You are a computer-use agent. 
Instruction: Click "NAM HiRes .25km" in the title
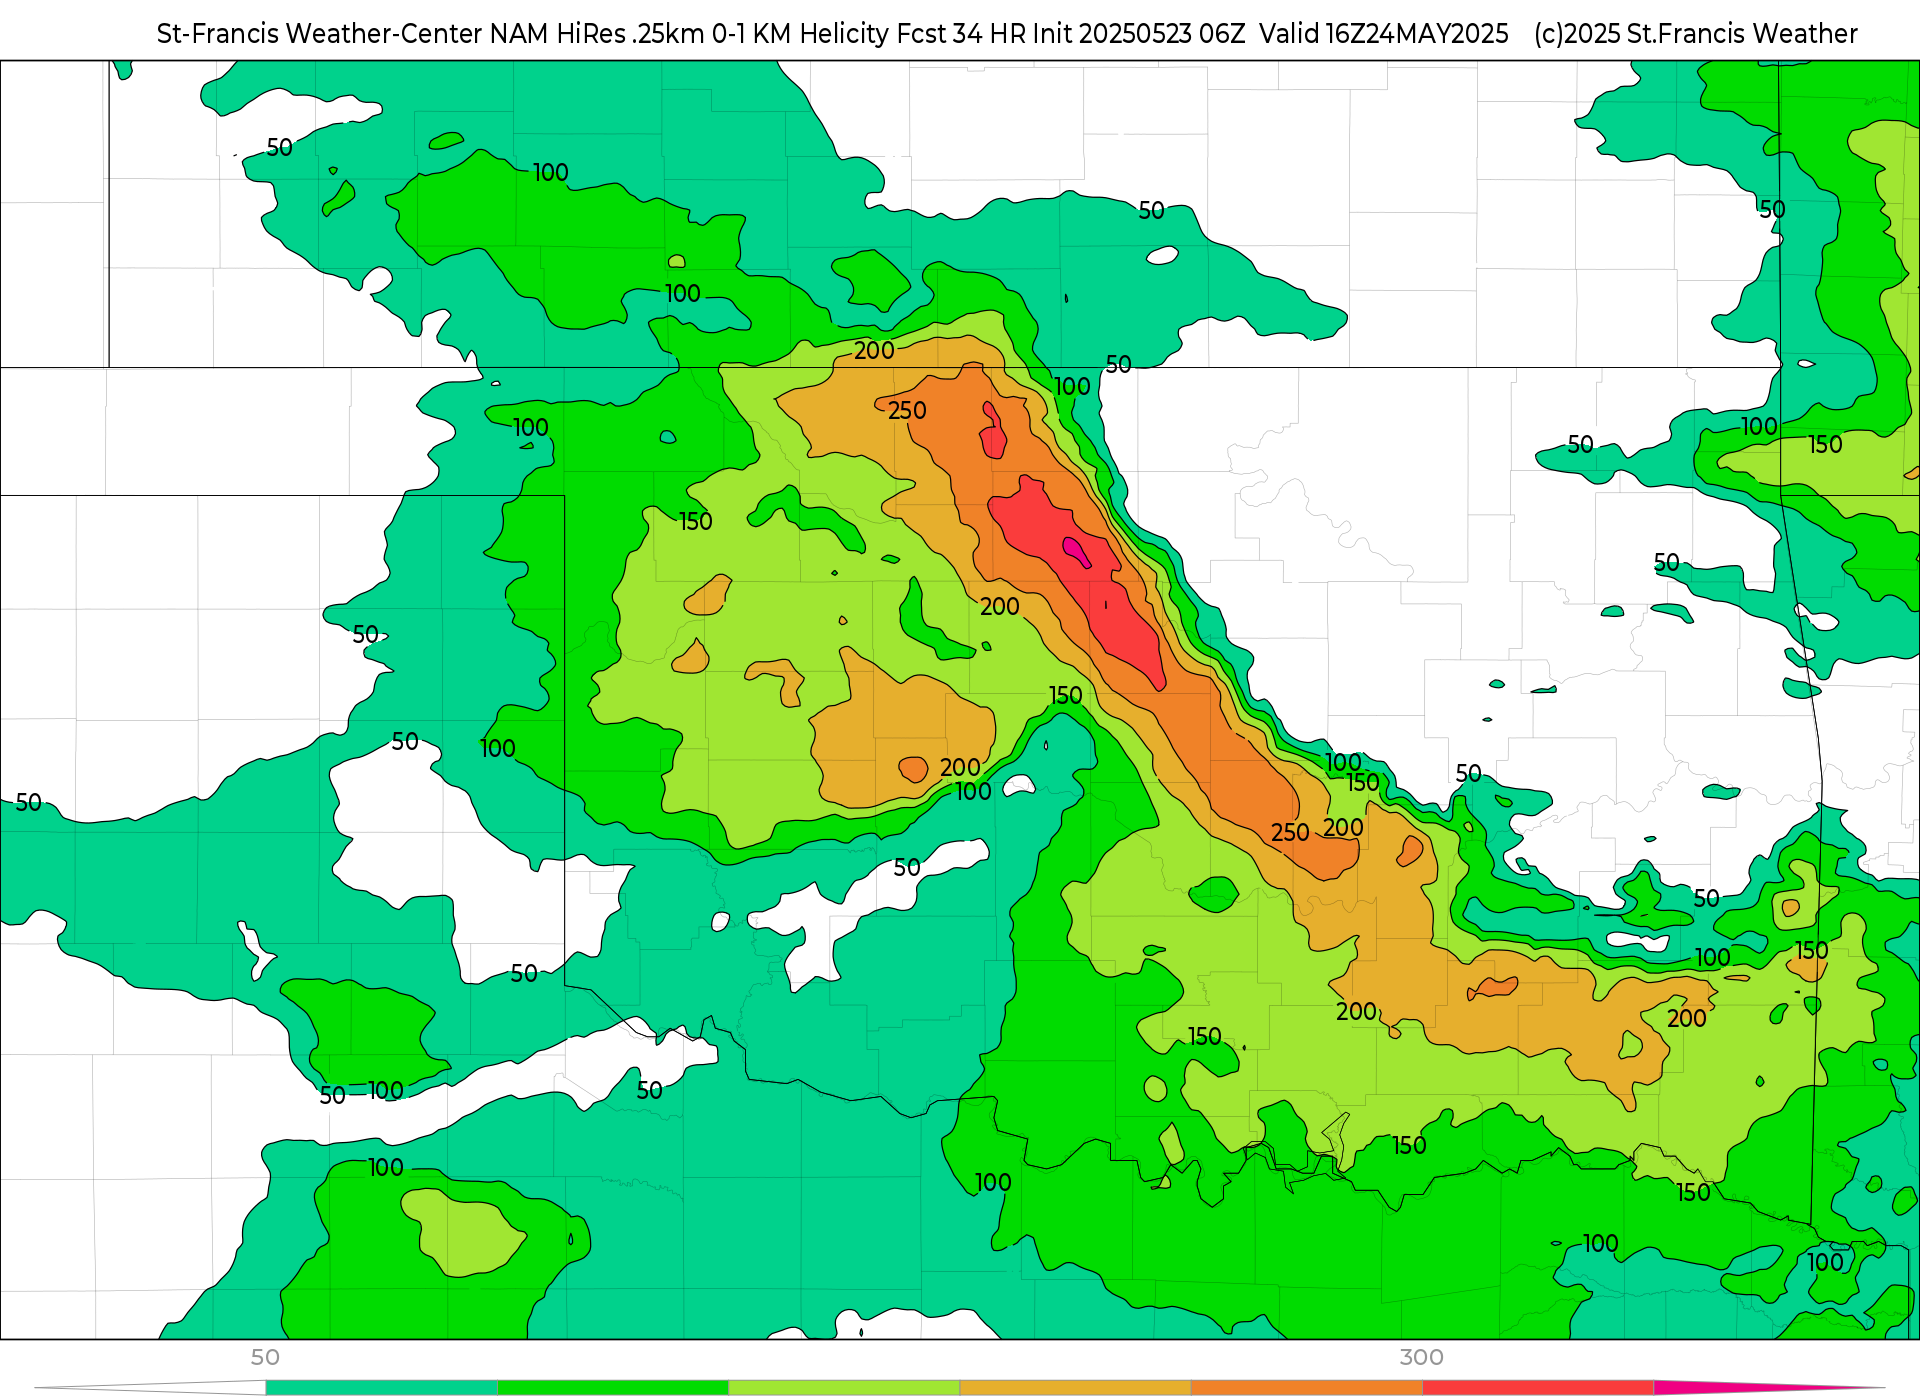coord(597,34)
